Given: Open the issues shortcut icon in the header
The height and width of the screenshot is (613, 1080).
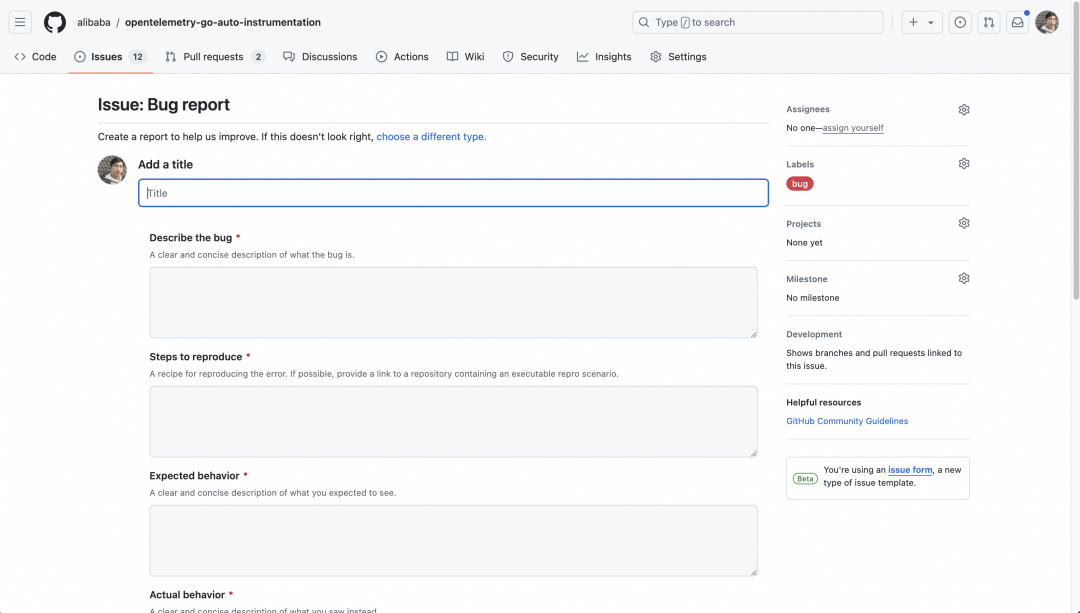Looking at the screenshot, I should pyautogui.click(x=959, y=22).
